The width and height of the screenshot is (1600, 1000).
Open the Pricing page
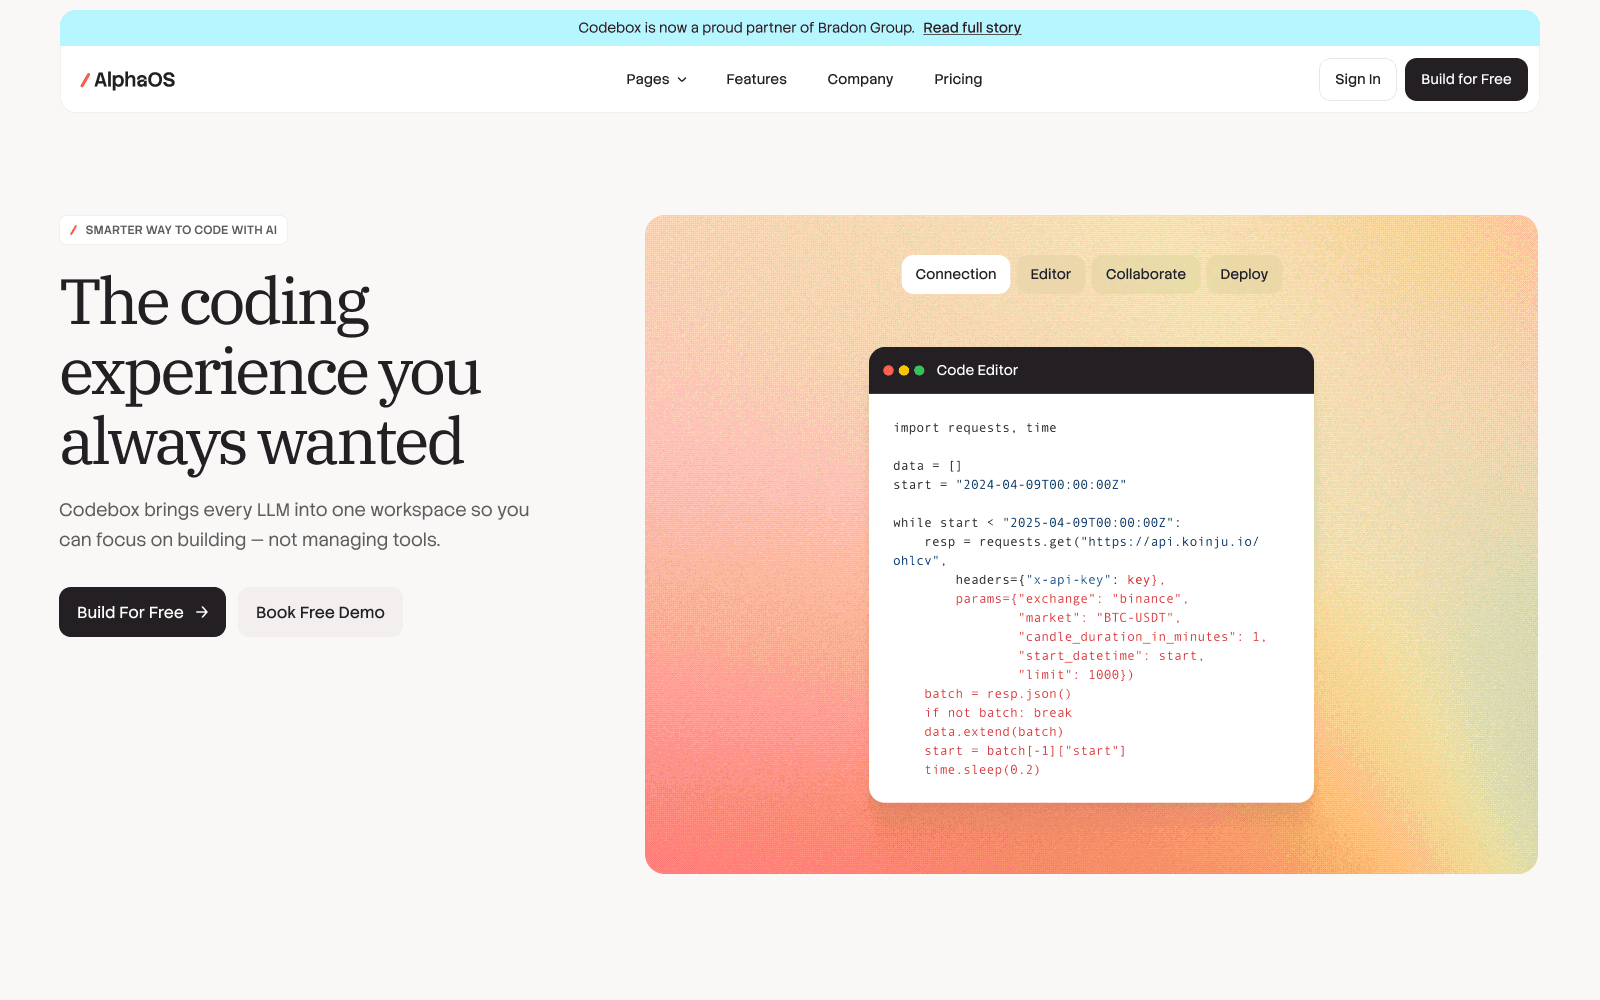point(958,80)
